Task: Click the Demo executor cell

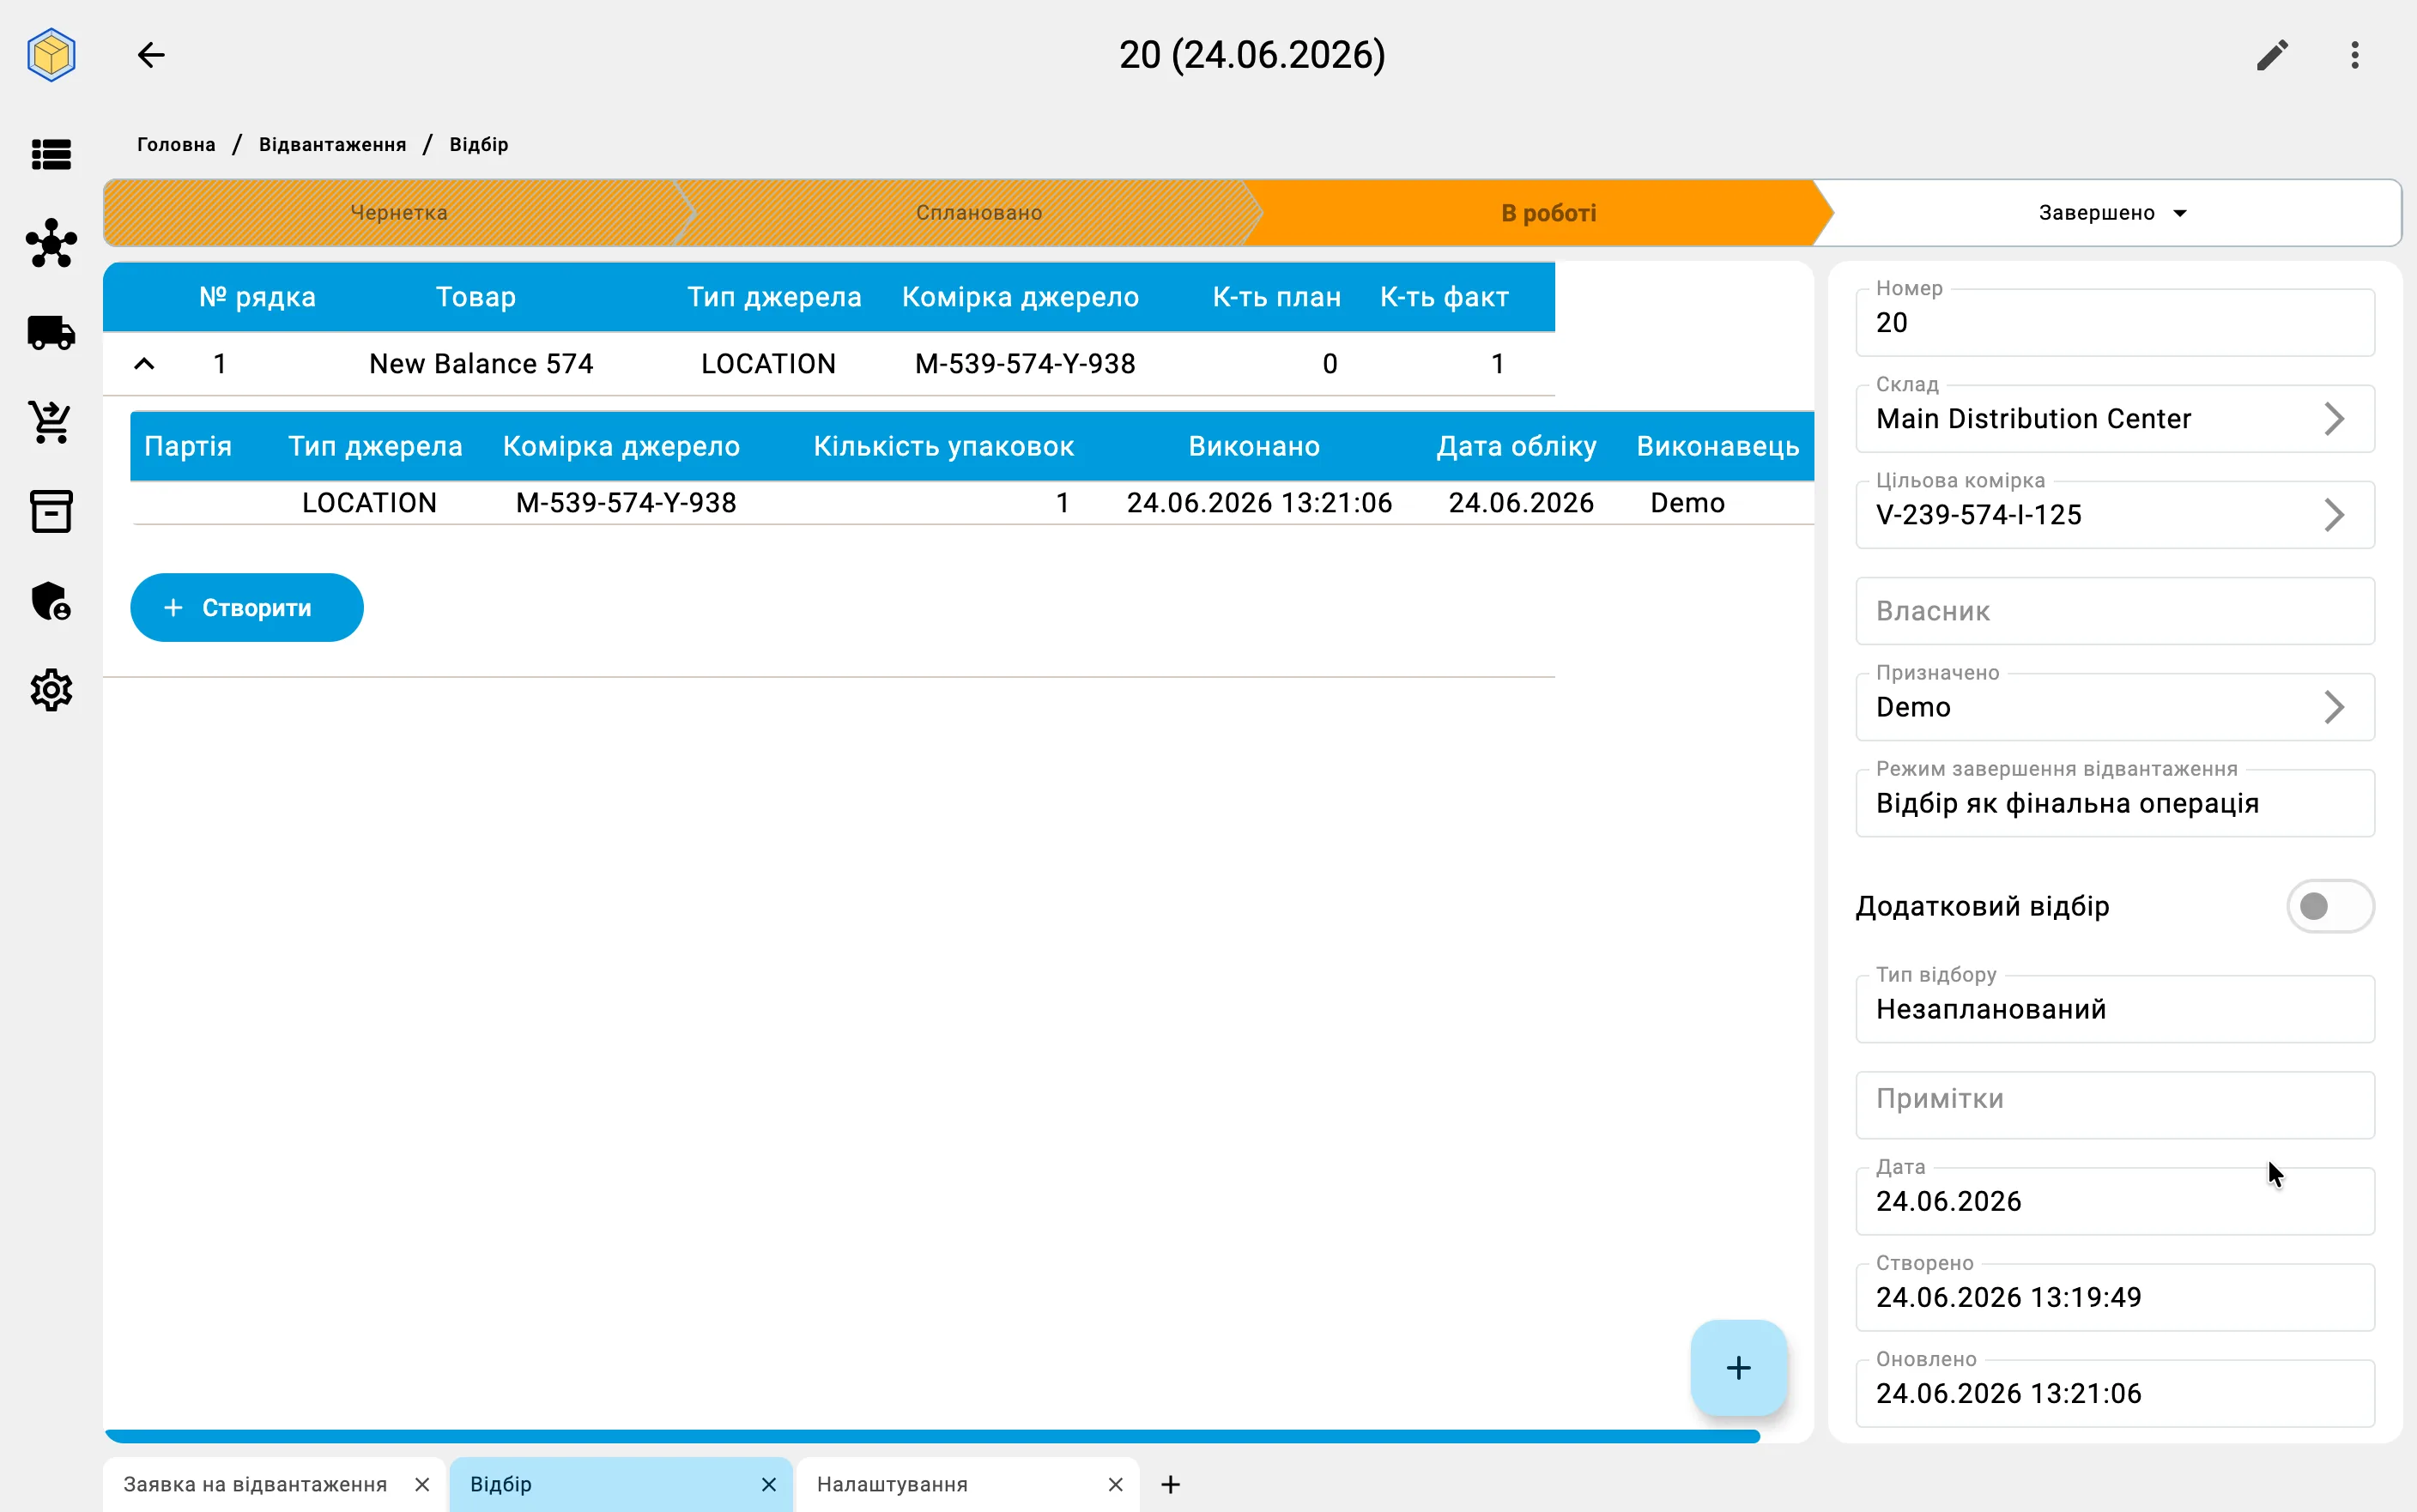Action: [1687, 503]
